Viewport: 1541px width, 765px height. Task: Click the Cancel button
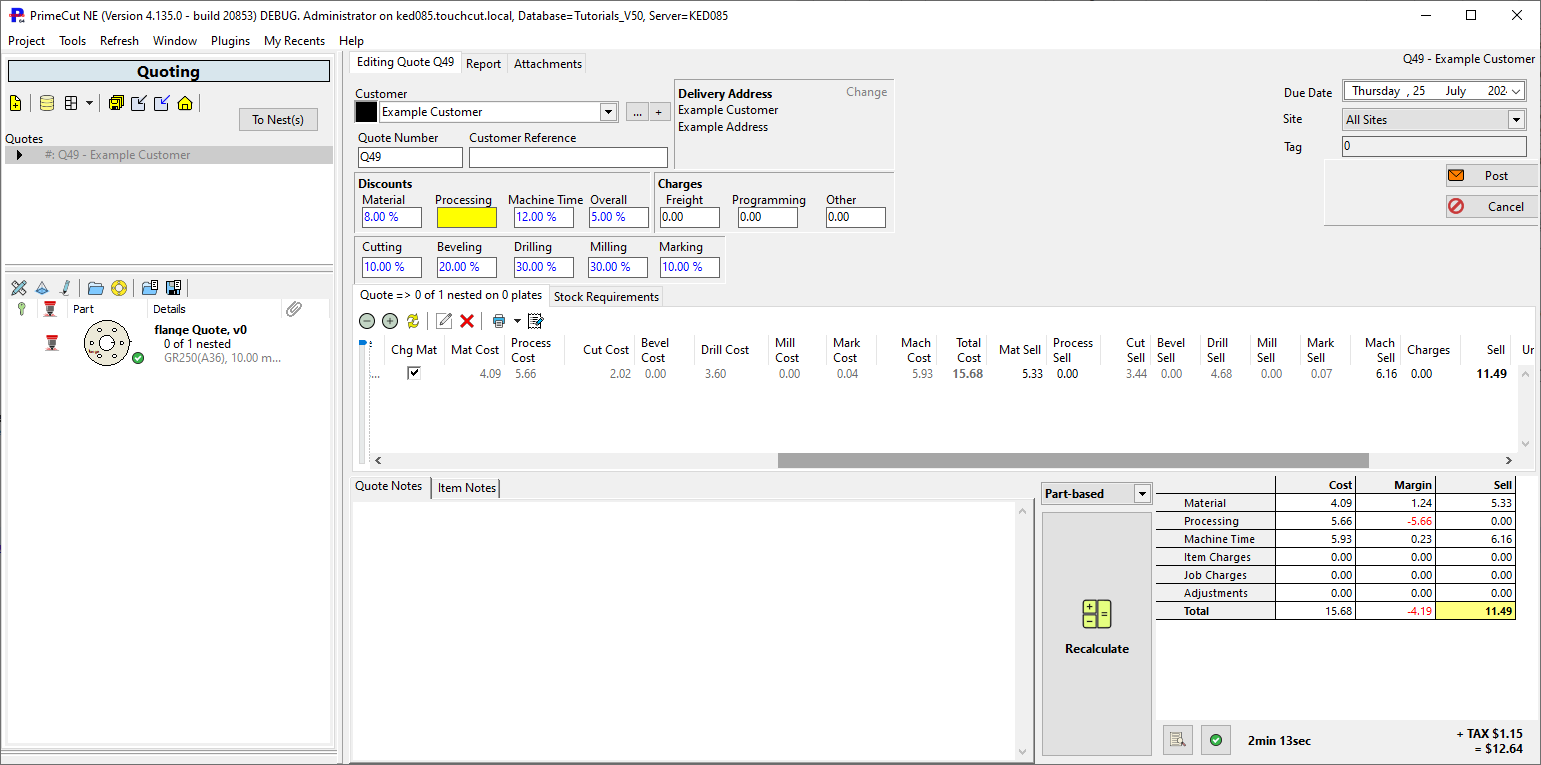[1491, 206]
